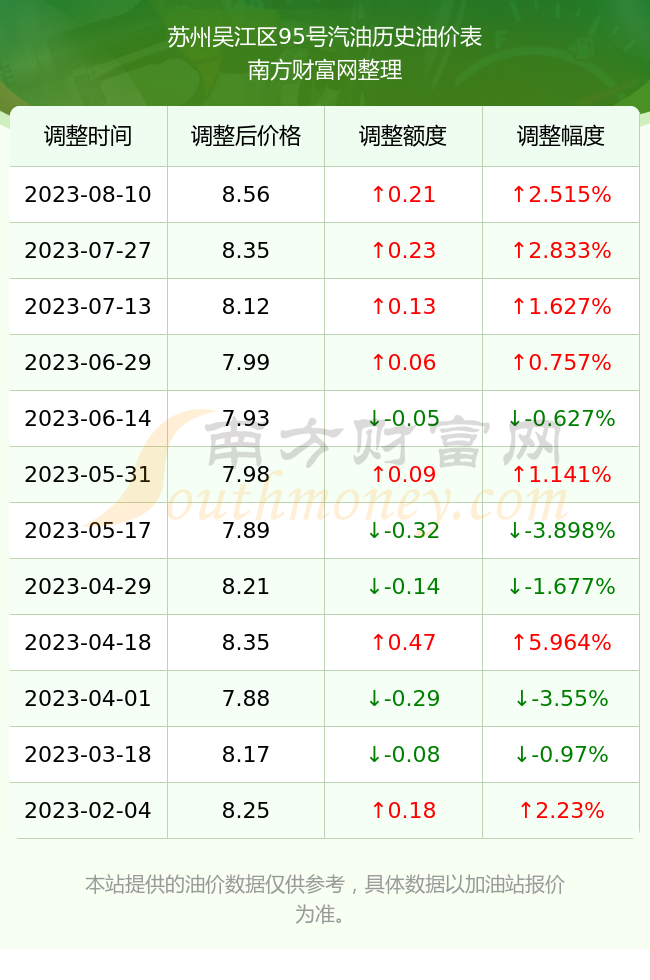650x980 pixels.
Task: Click the ↑5.964% percentage cell
Action: (x=561, y=642)
